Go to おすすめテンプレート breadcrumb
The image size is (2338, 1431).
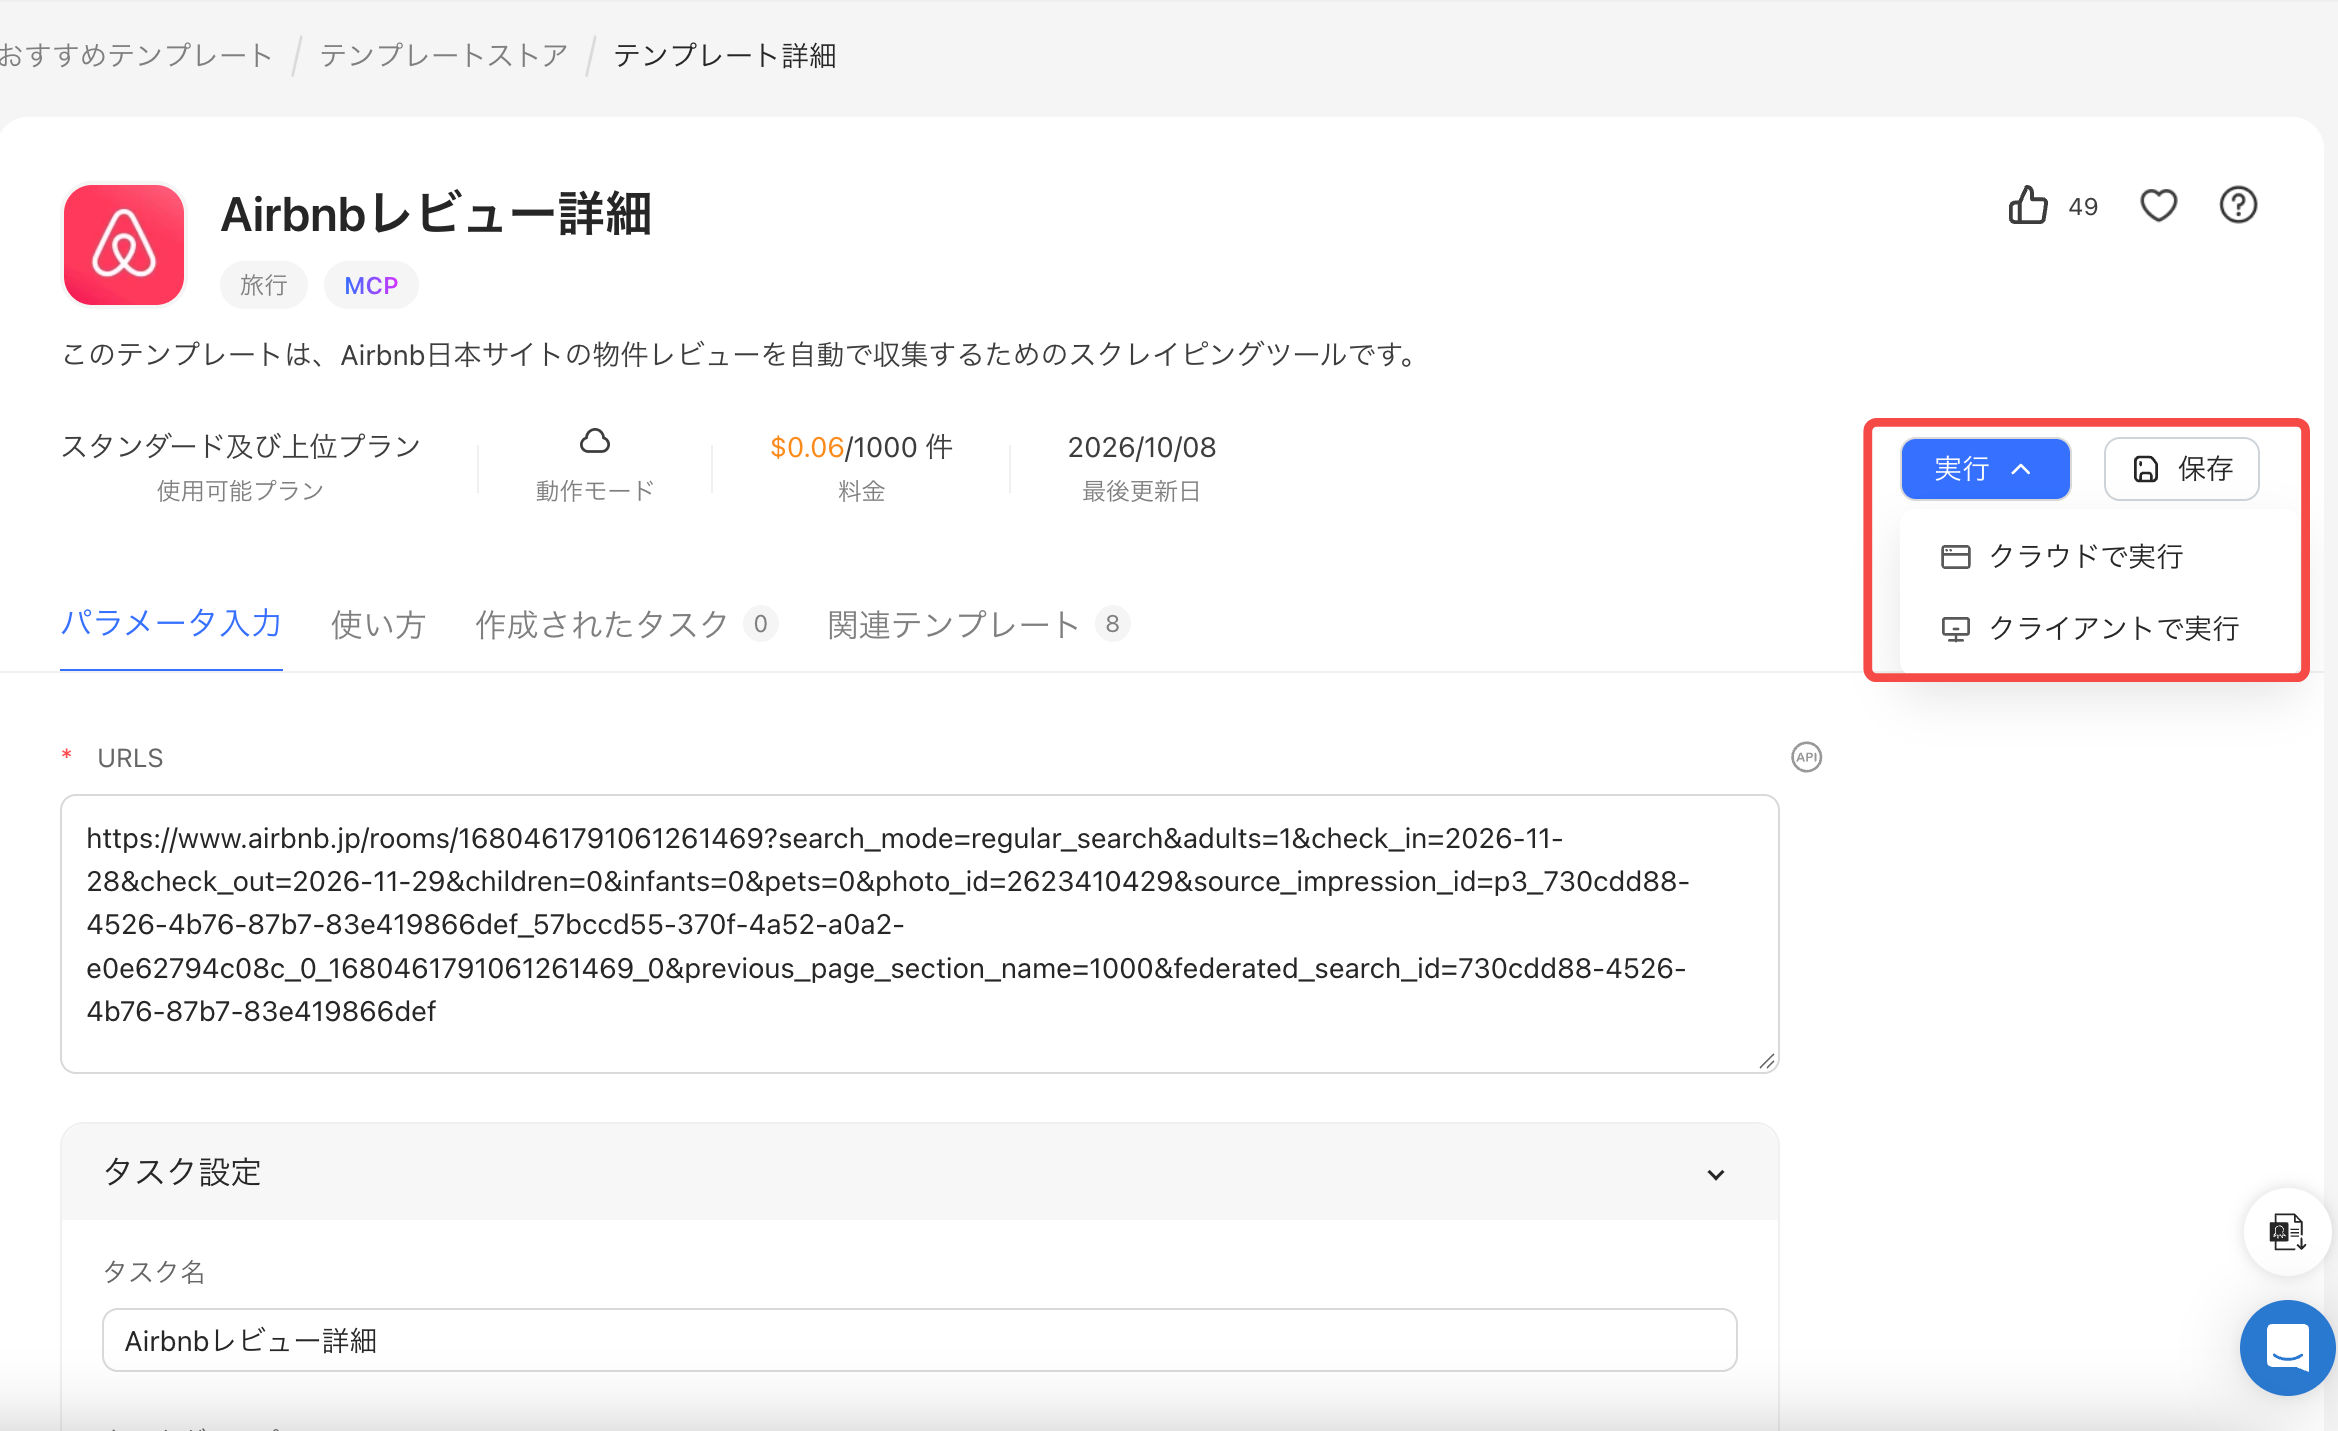[x=136, y=55]
